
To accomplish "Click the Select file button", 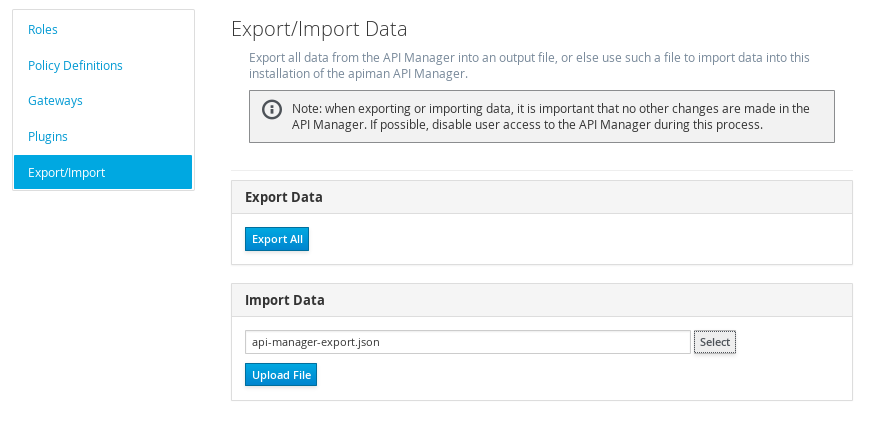I will pyautogui.click(x=715, y=342).
